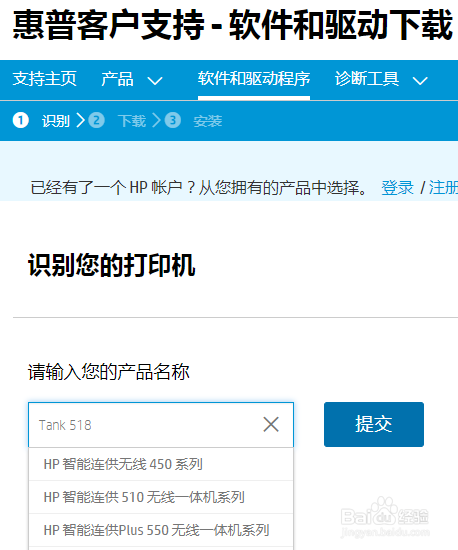
Task: Open the 诊断工具 menu
Action: [x=367, y=79]
